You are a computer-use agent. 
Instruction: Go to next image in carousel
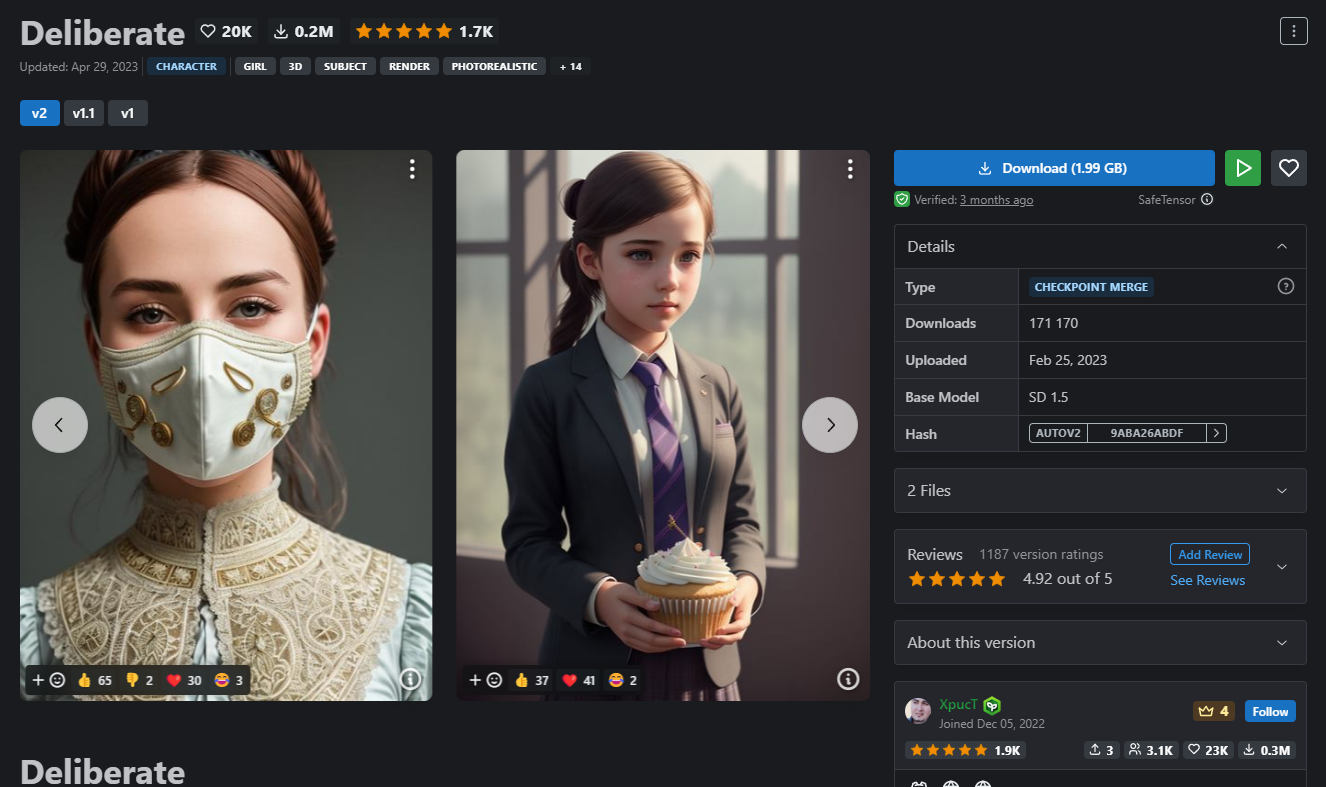[829, 425]
